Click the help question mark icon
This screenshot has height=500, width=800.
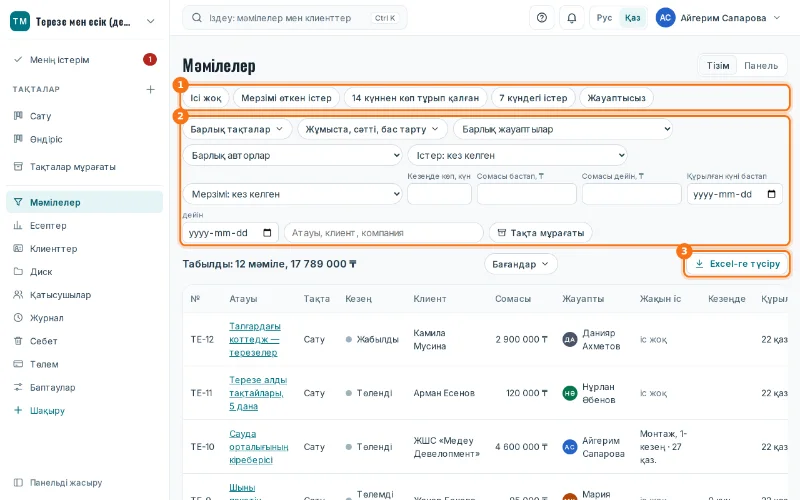point(542,18)
